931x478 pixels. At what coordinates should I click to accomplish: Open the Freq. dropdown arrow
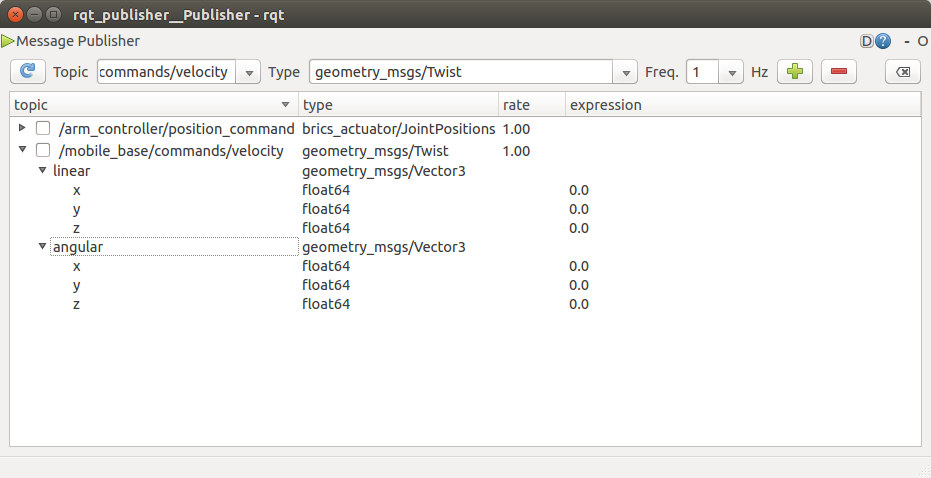click(732, 72)
